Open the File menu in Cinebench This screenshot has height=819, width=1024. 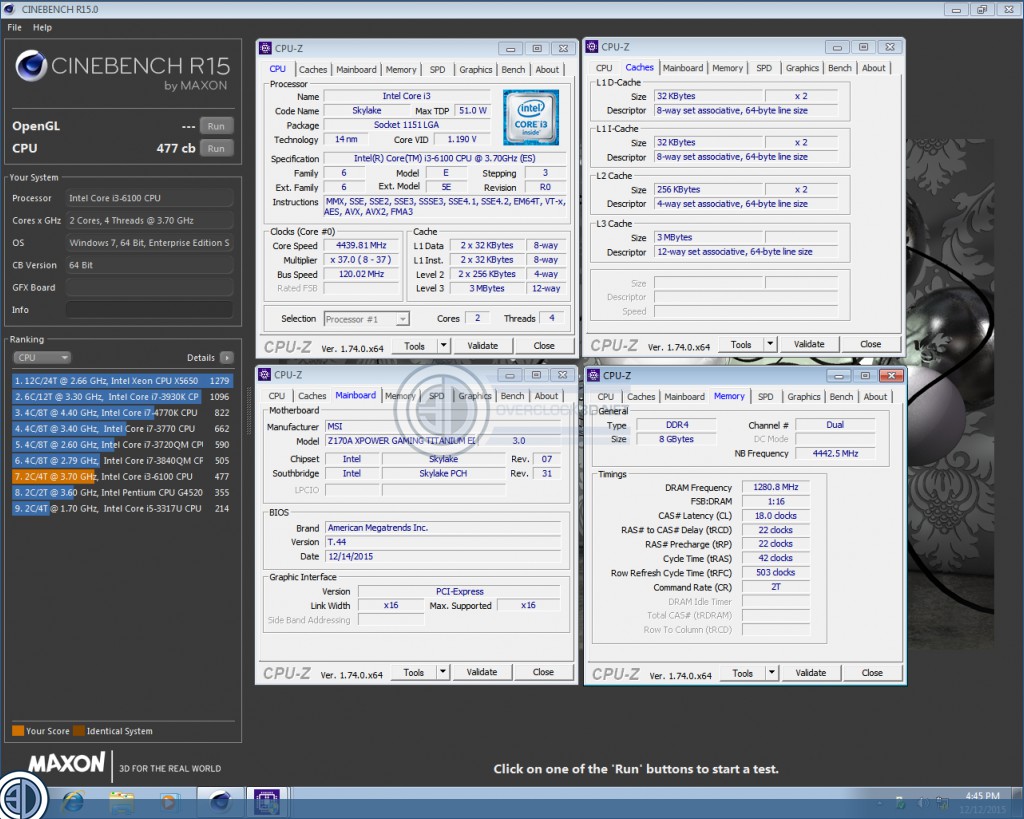(x=14, y=27)
